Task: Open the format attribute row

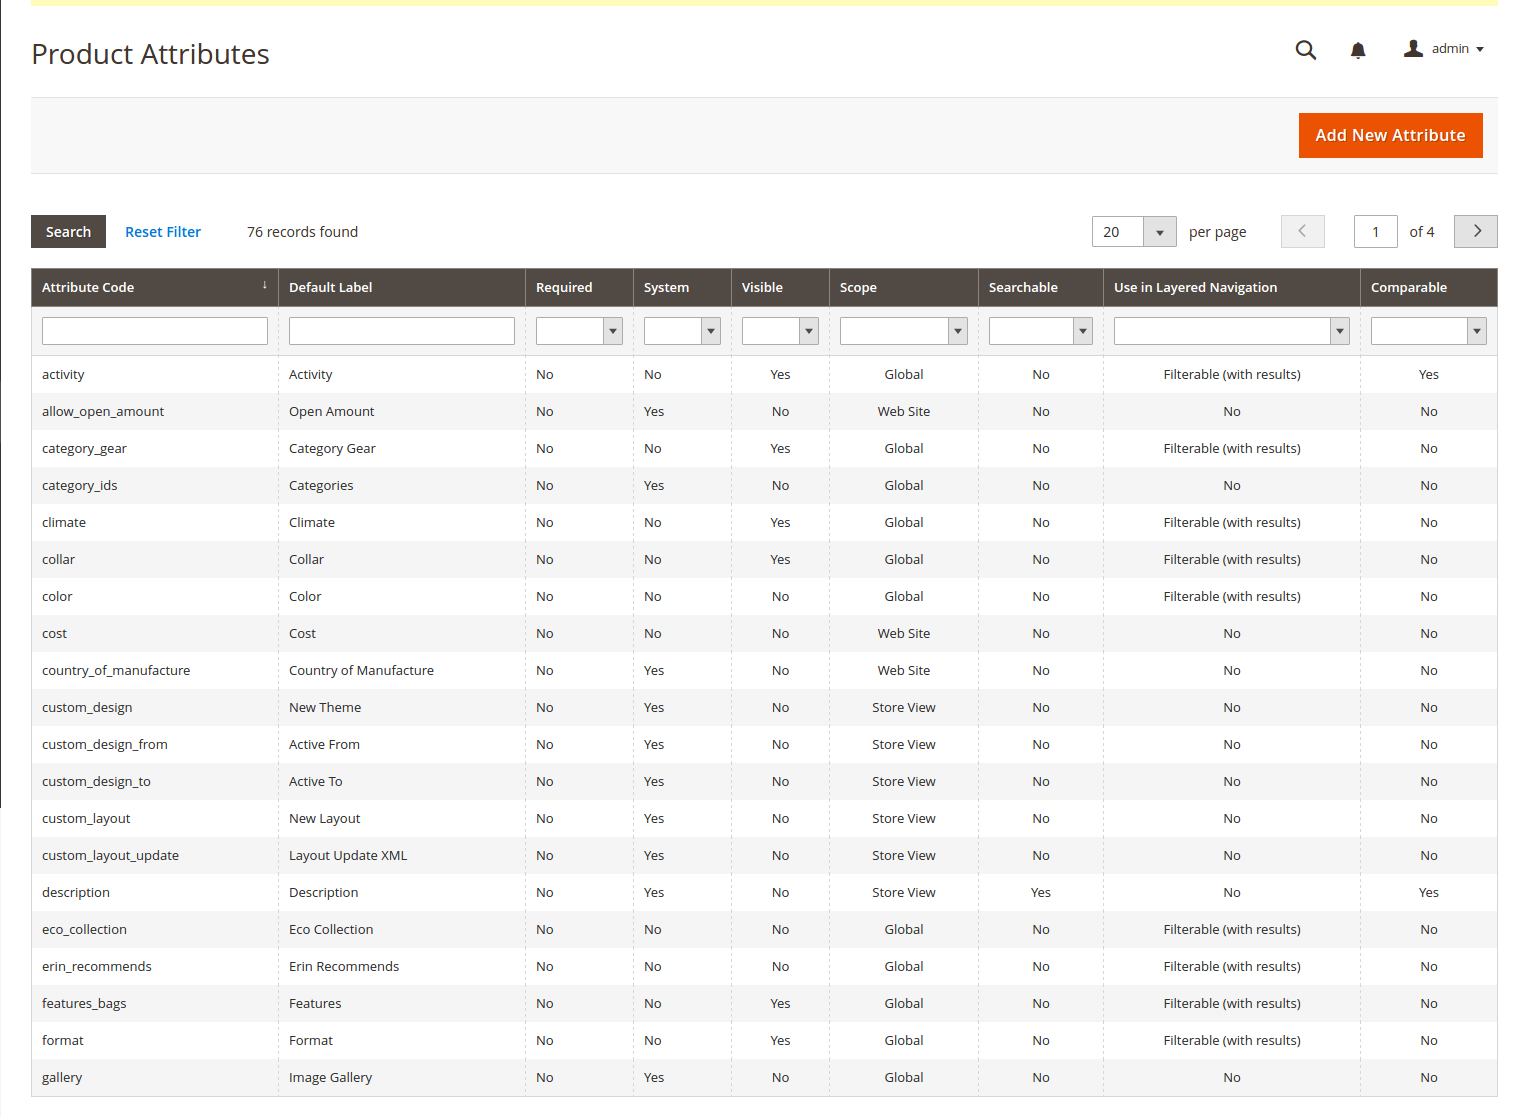Action: (764, 1040)
